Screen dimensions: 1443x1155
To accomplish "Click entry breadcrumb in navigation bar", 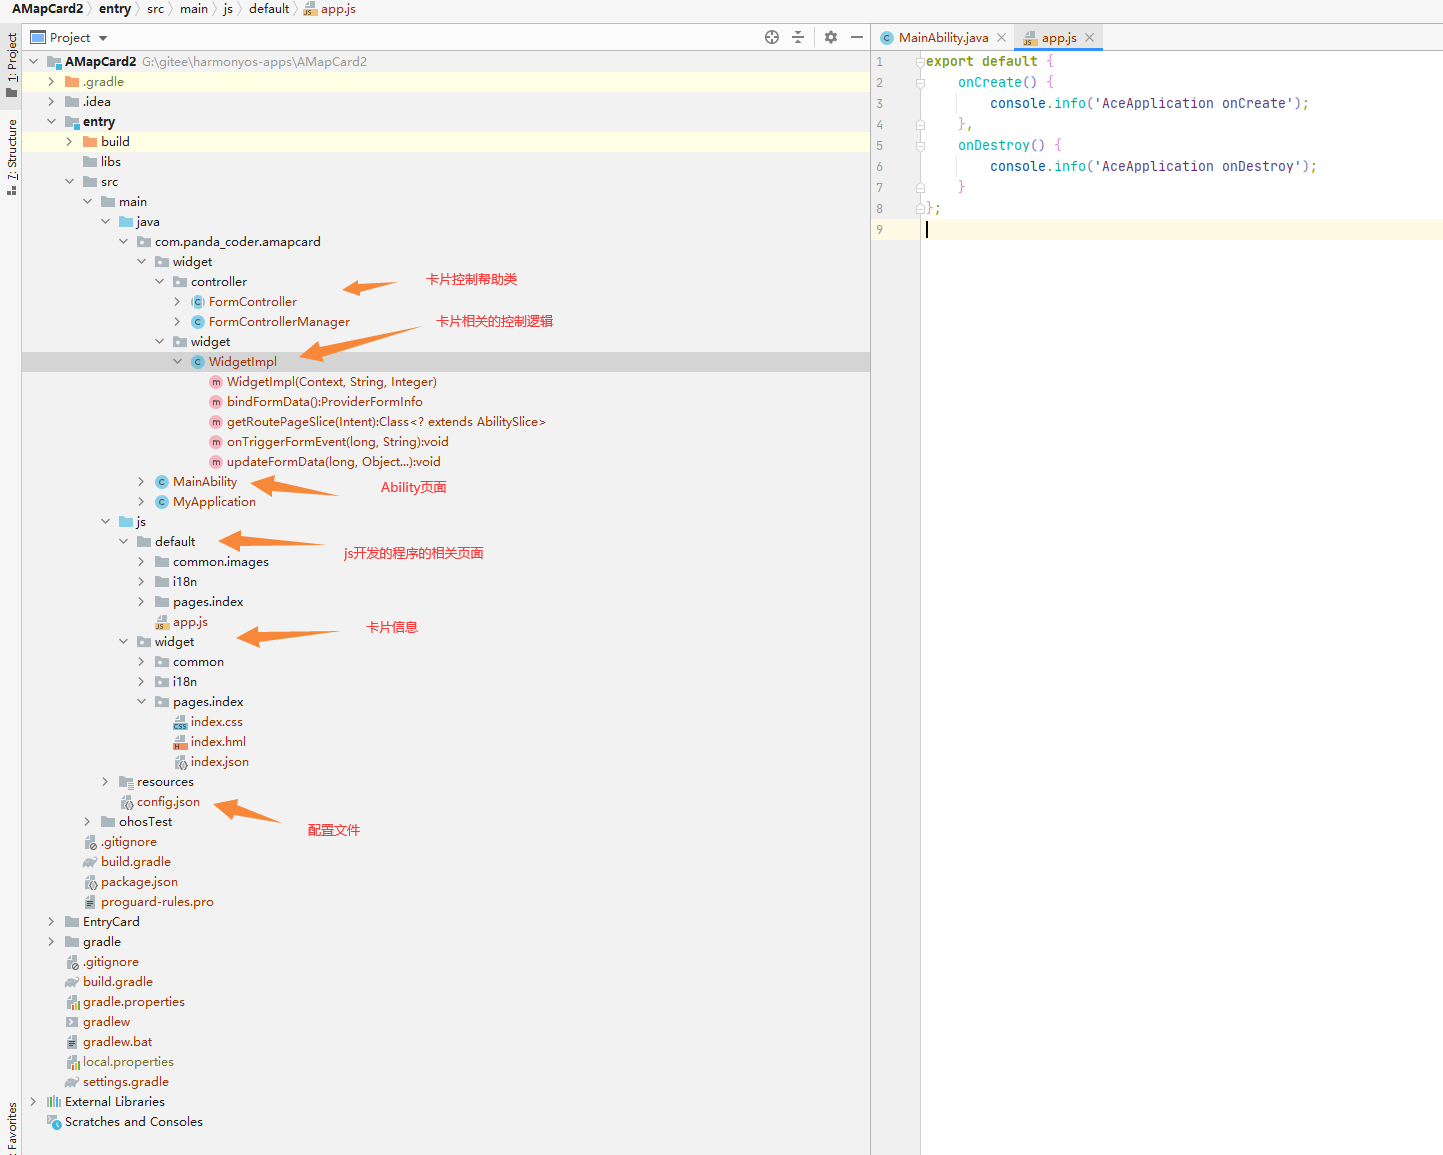I will (x=115, y=8).
